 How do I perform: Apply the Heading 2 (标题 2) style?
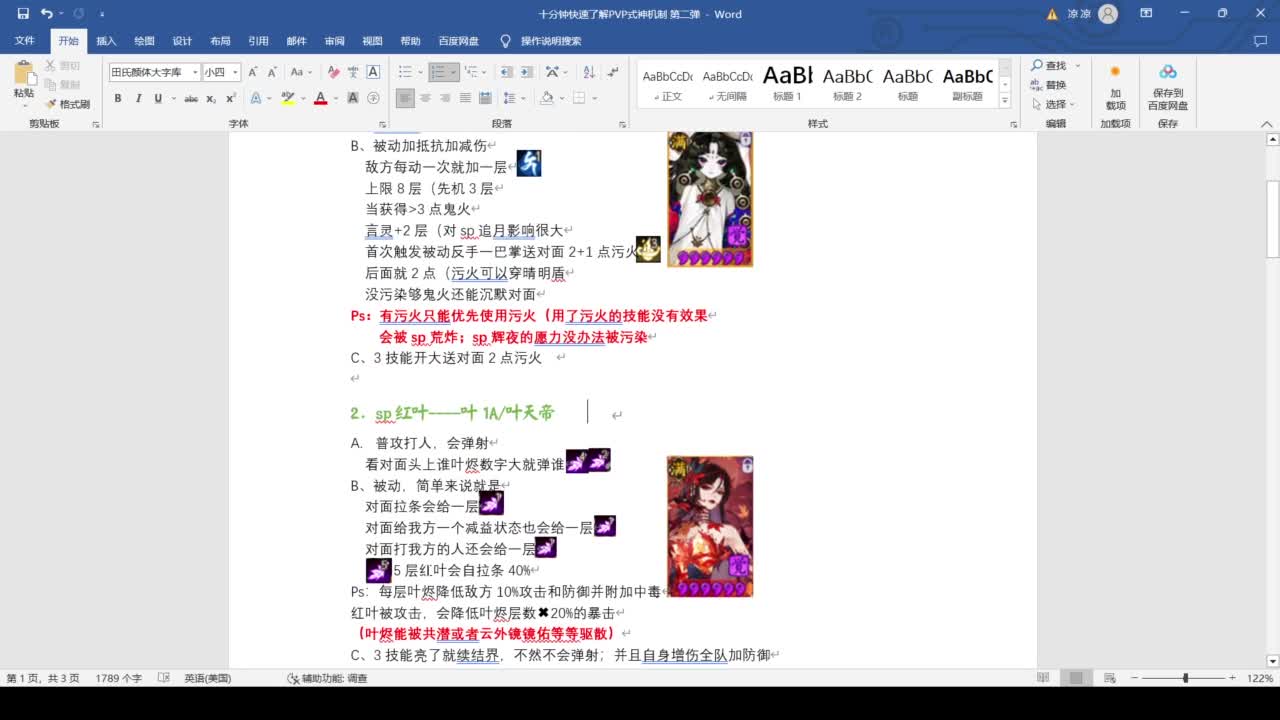847,82
